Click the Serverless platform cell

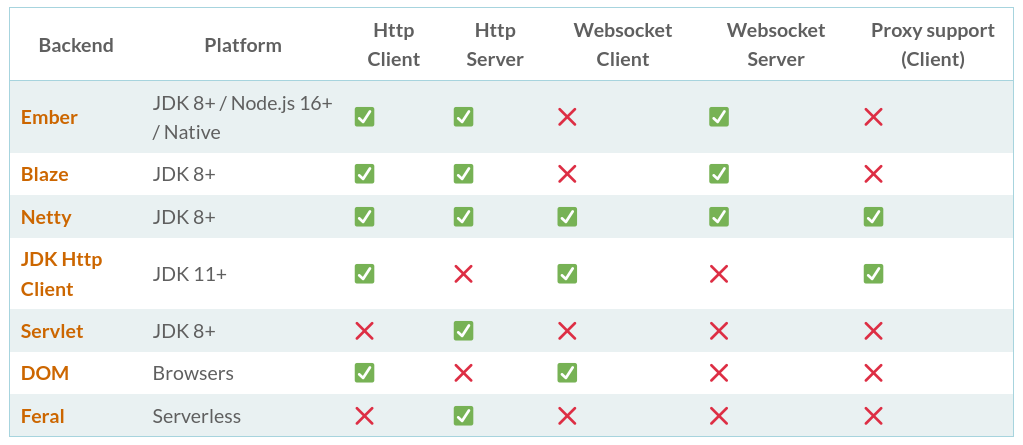[197, 416]
